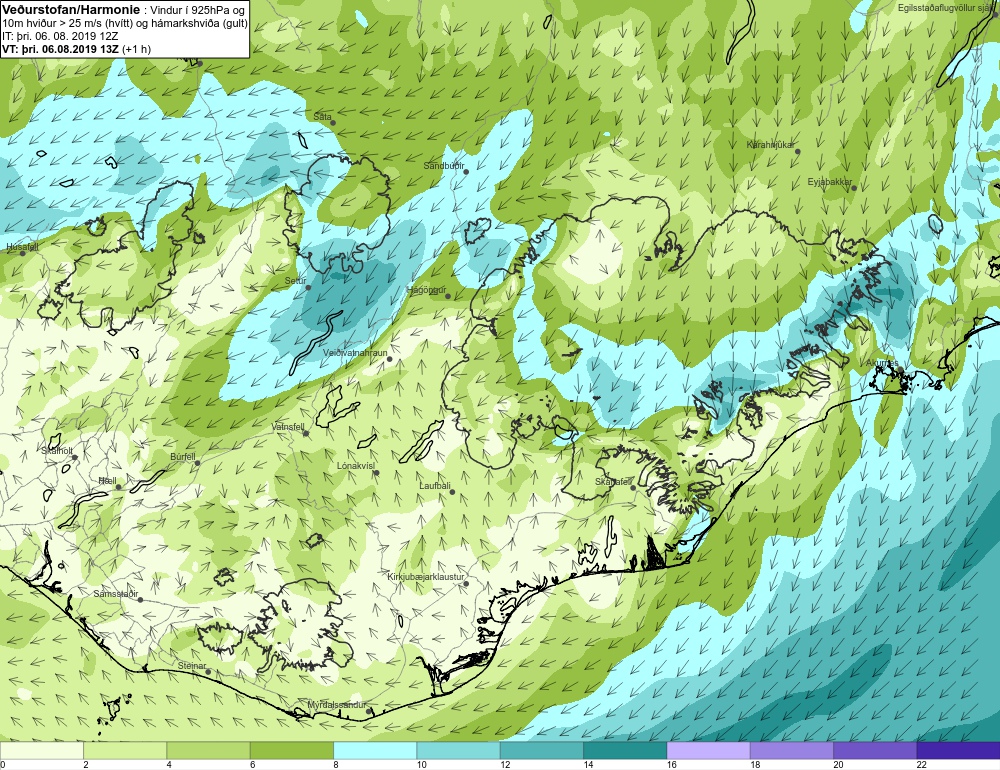Click the Lónakvísl station label
This screenshot has width=1000, height=770.
(355, 466)
